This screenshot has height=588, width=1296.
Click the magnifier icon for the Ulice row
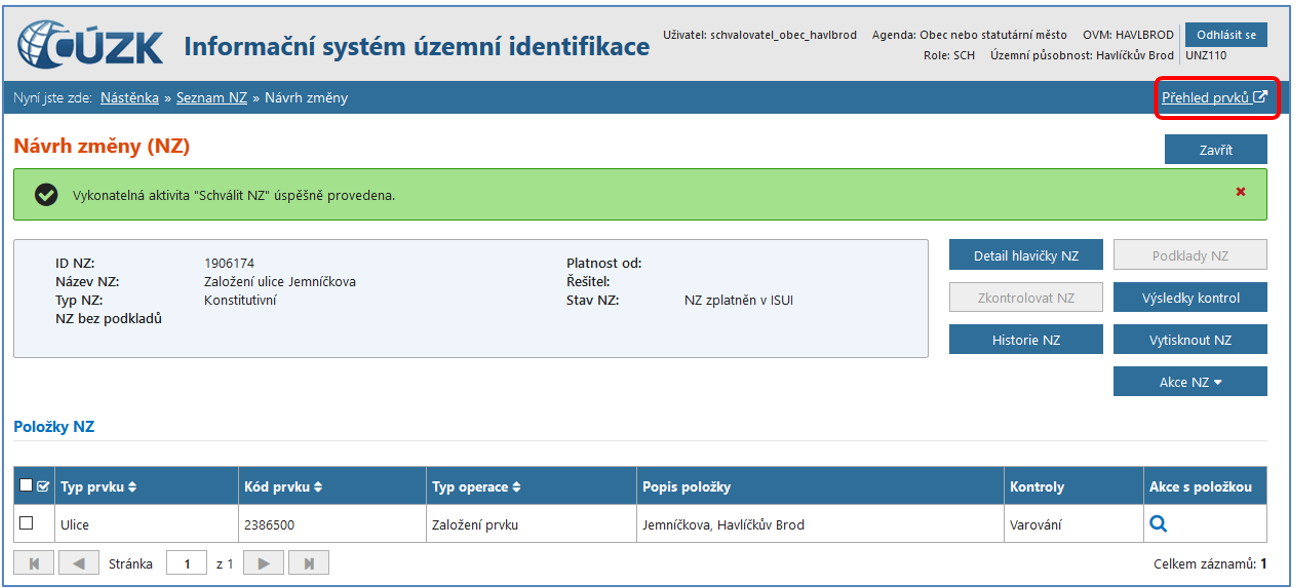point(1158,523)
